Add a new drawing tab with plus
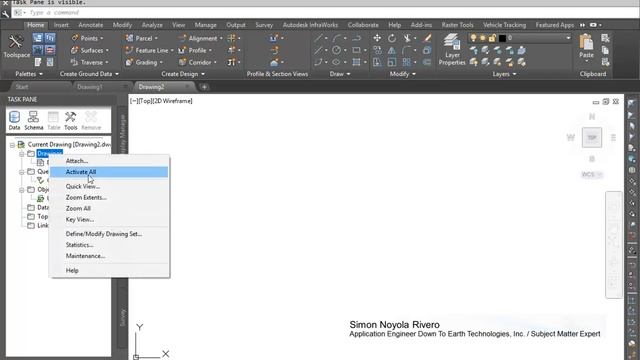Viewport: 640px width, 360px height. pos(204,87)
